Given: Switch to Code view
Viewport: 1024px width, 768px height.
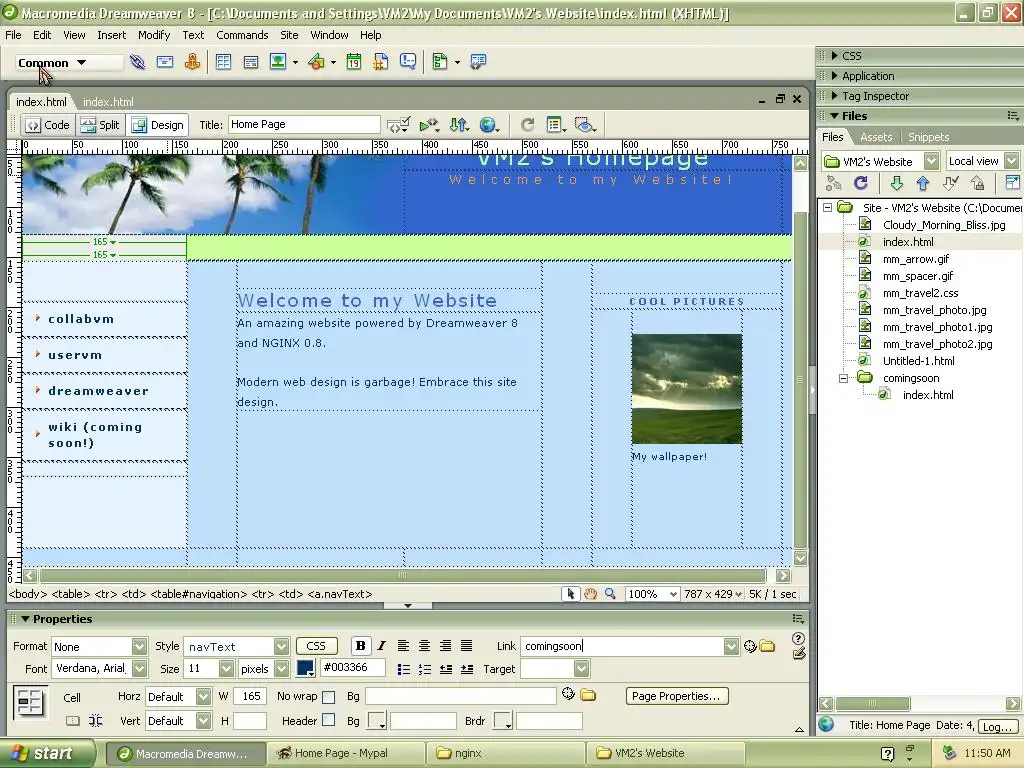Looking at the screenshot, I should point(48,125).
